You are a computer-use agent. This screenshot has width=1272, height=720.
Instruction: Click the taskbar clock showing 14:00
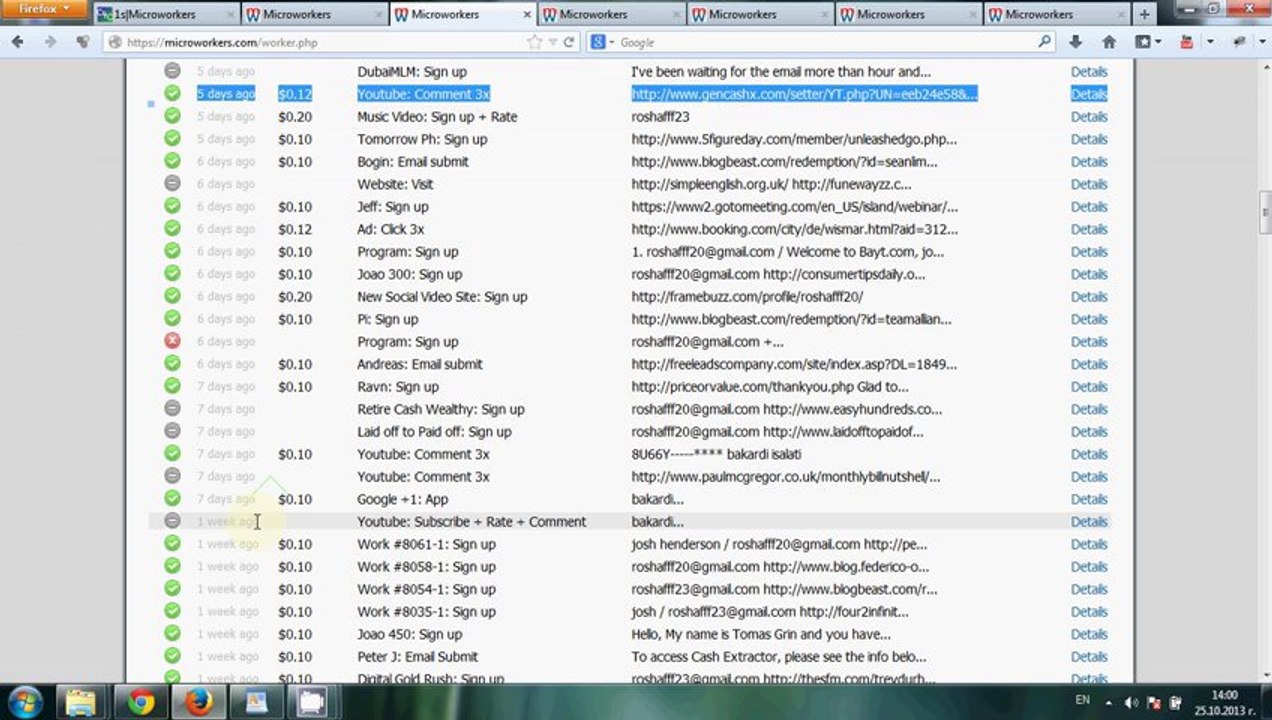1225,702
